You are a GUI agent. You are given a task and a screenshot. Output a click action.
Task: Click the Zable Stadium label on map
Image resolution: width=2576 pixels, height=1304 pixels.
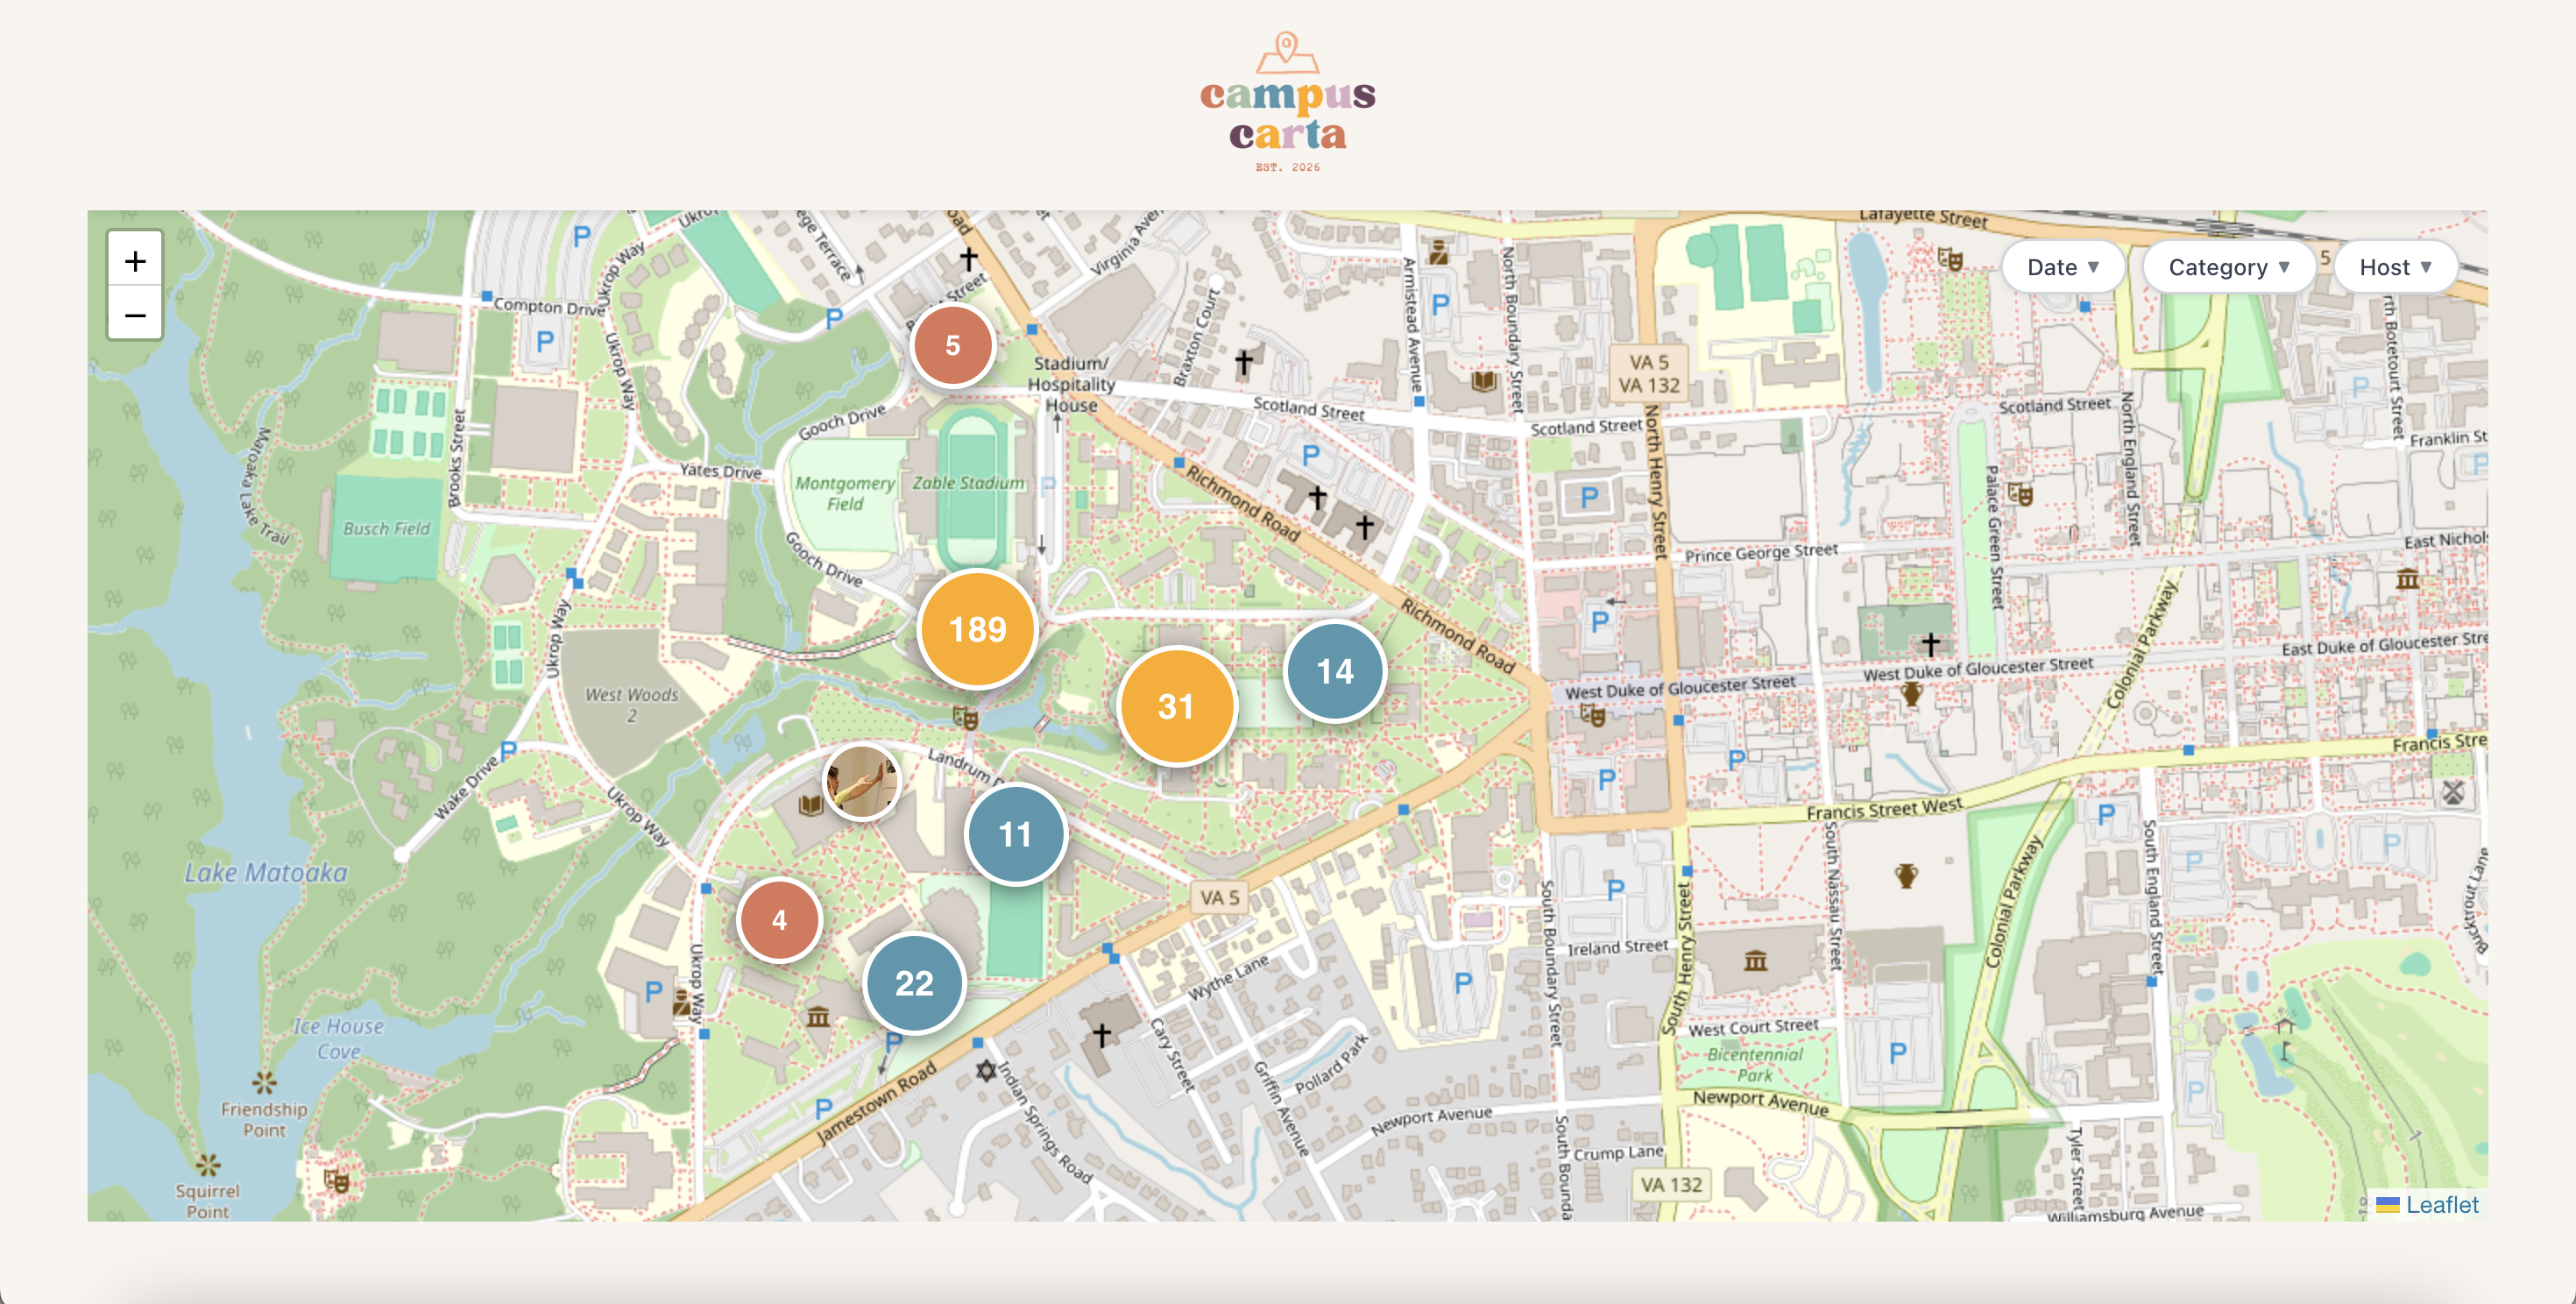tap(968, 483)
